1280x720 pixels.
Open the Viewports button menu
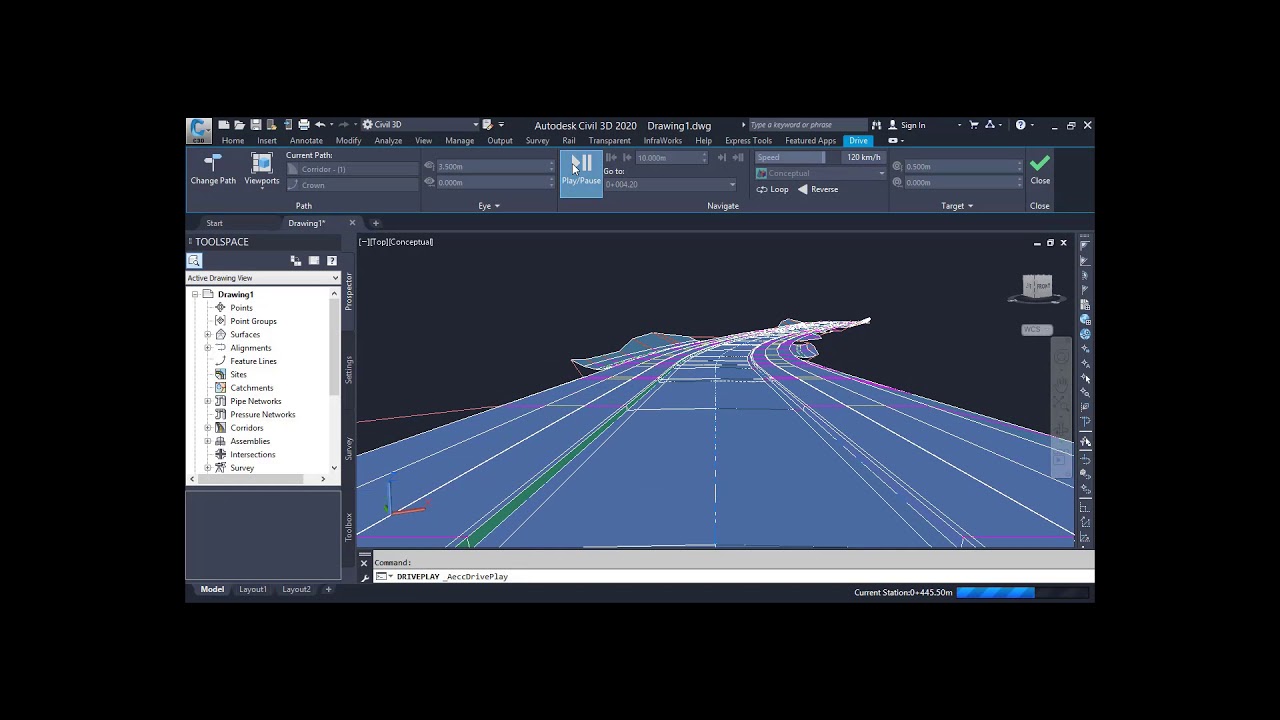coord(262,169)
